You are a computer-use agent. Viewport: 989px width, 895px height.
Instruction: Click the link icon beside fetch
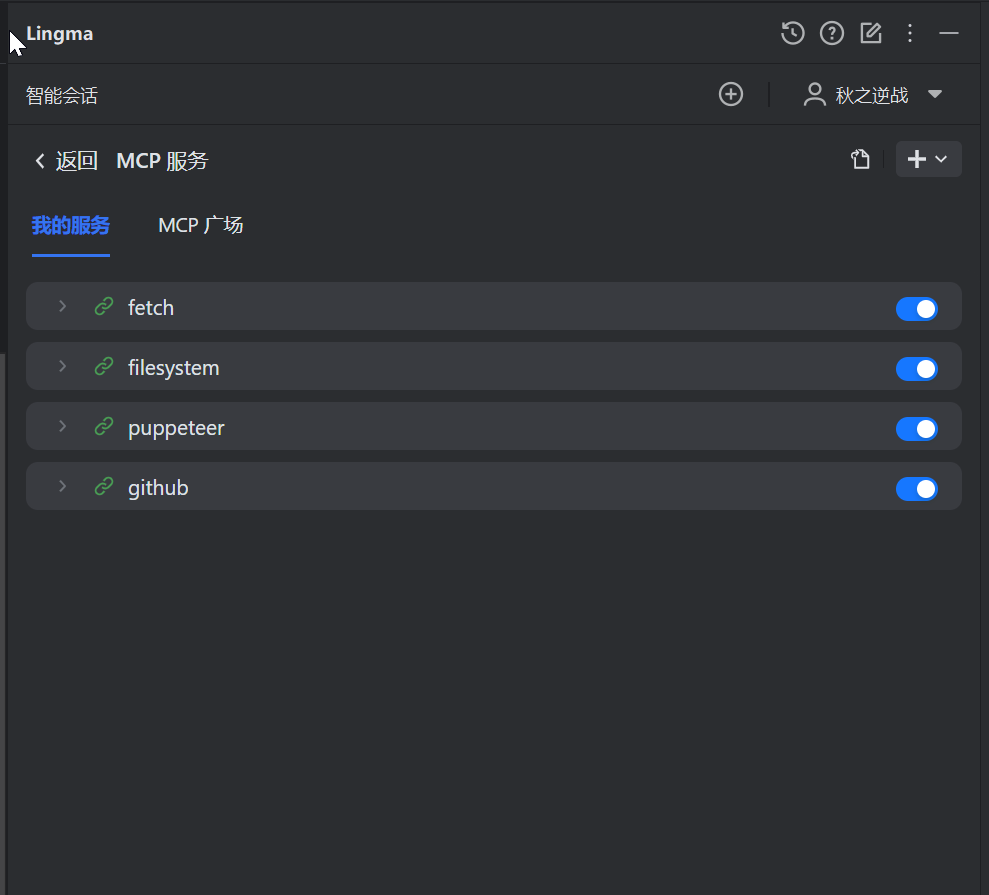point(104,307)
